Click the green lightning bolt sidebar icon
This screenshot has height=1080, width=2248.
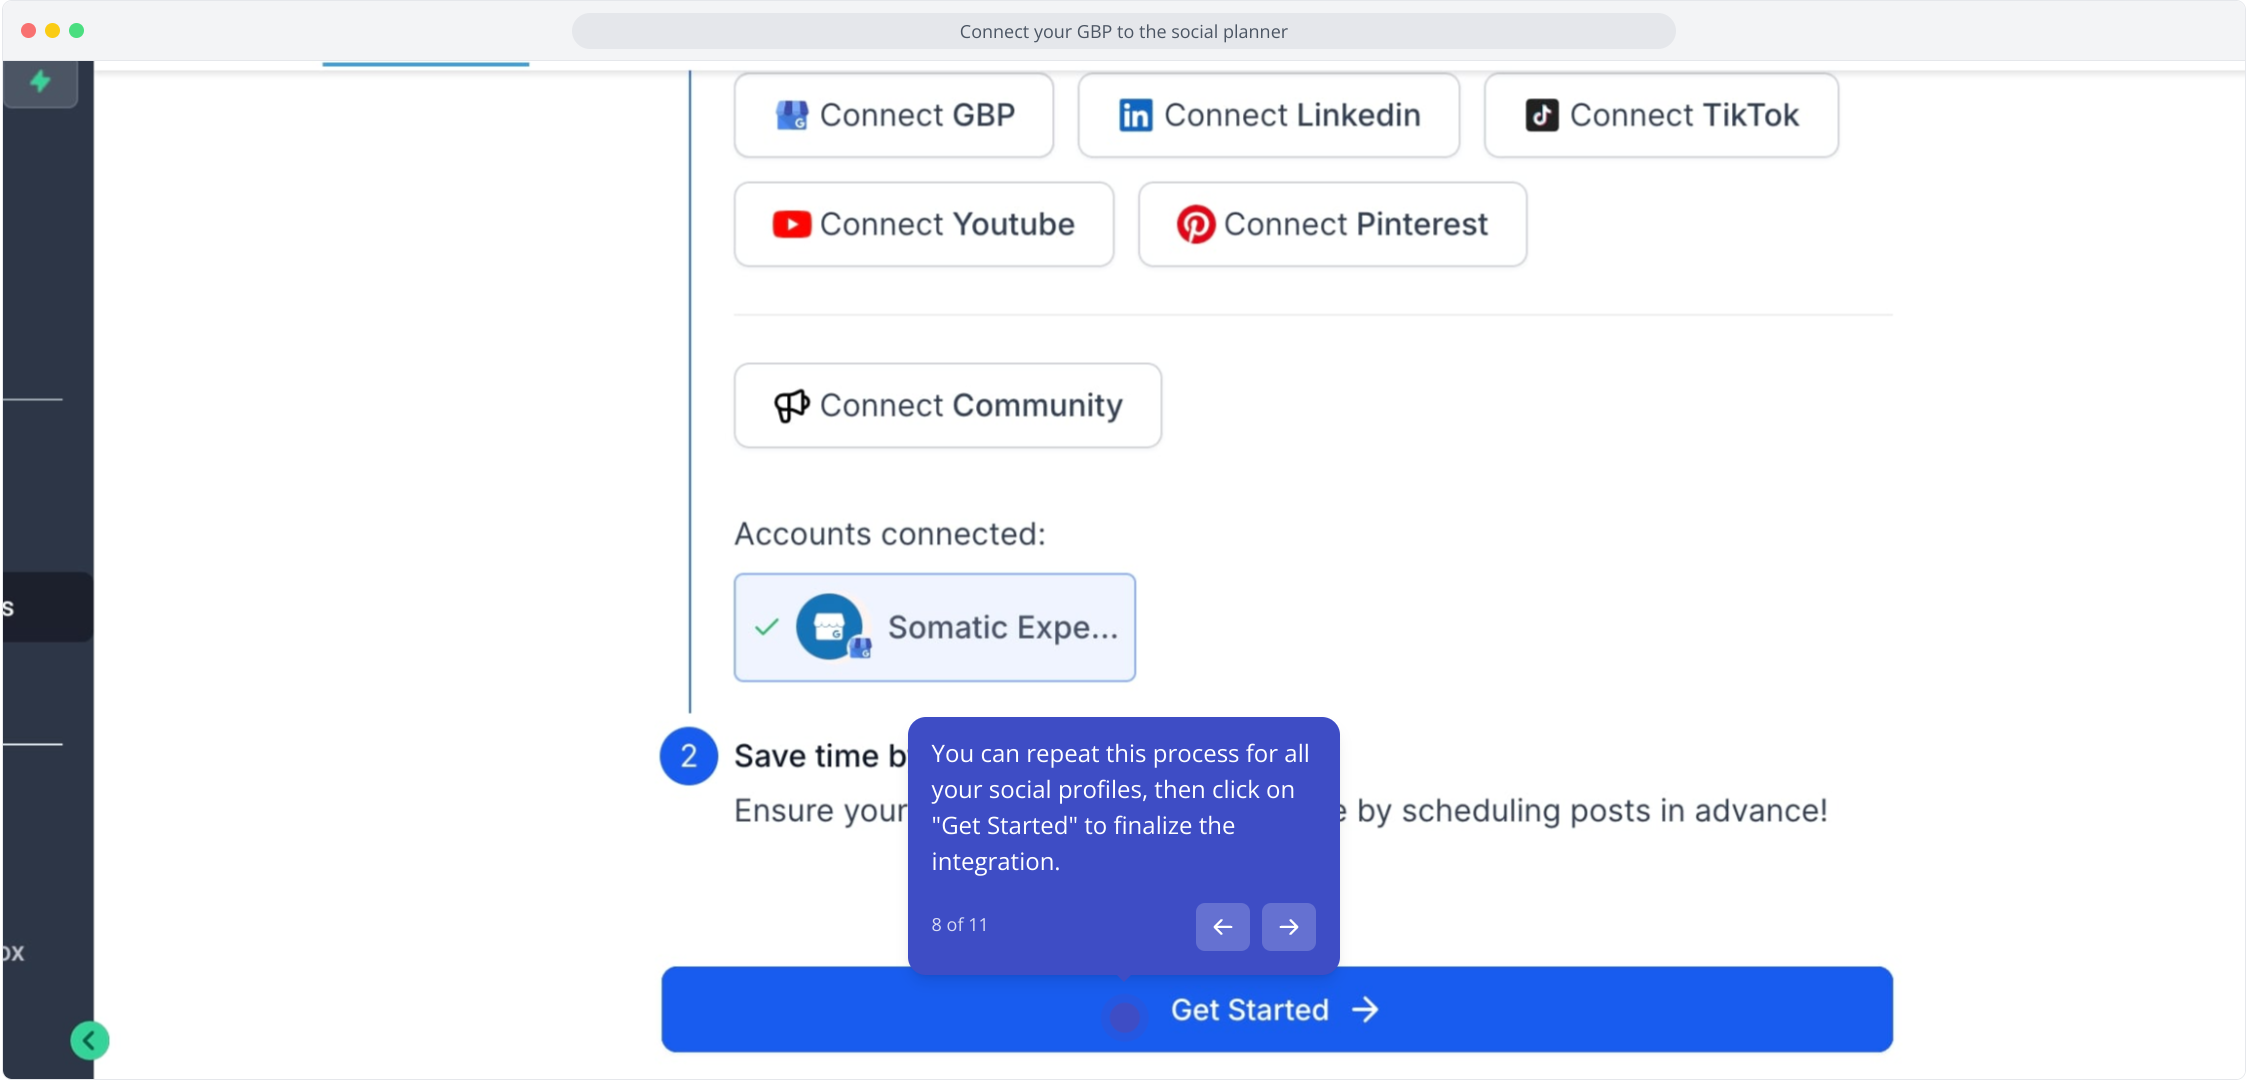pos(40,81)
